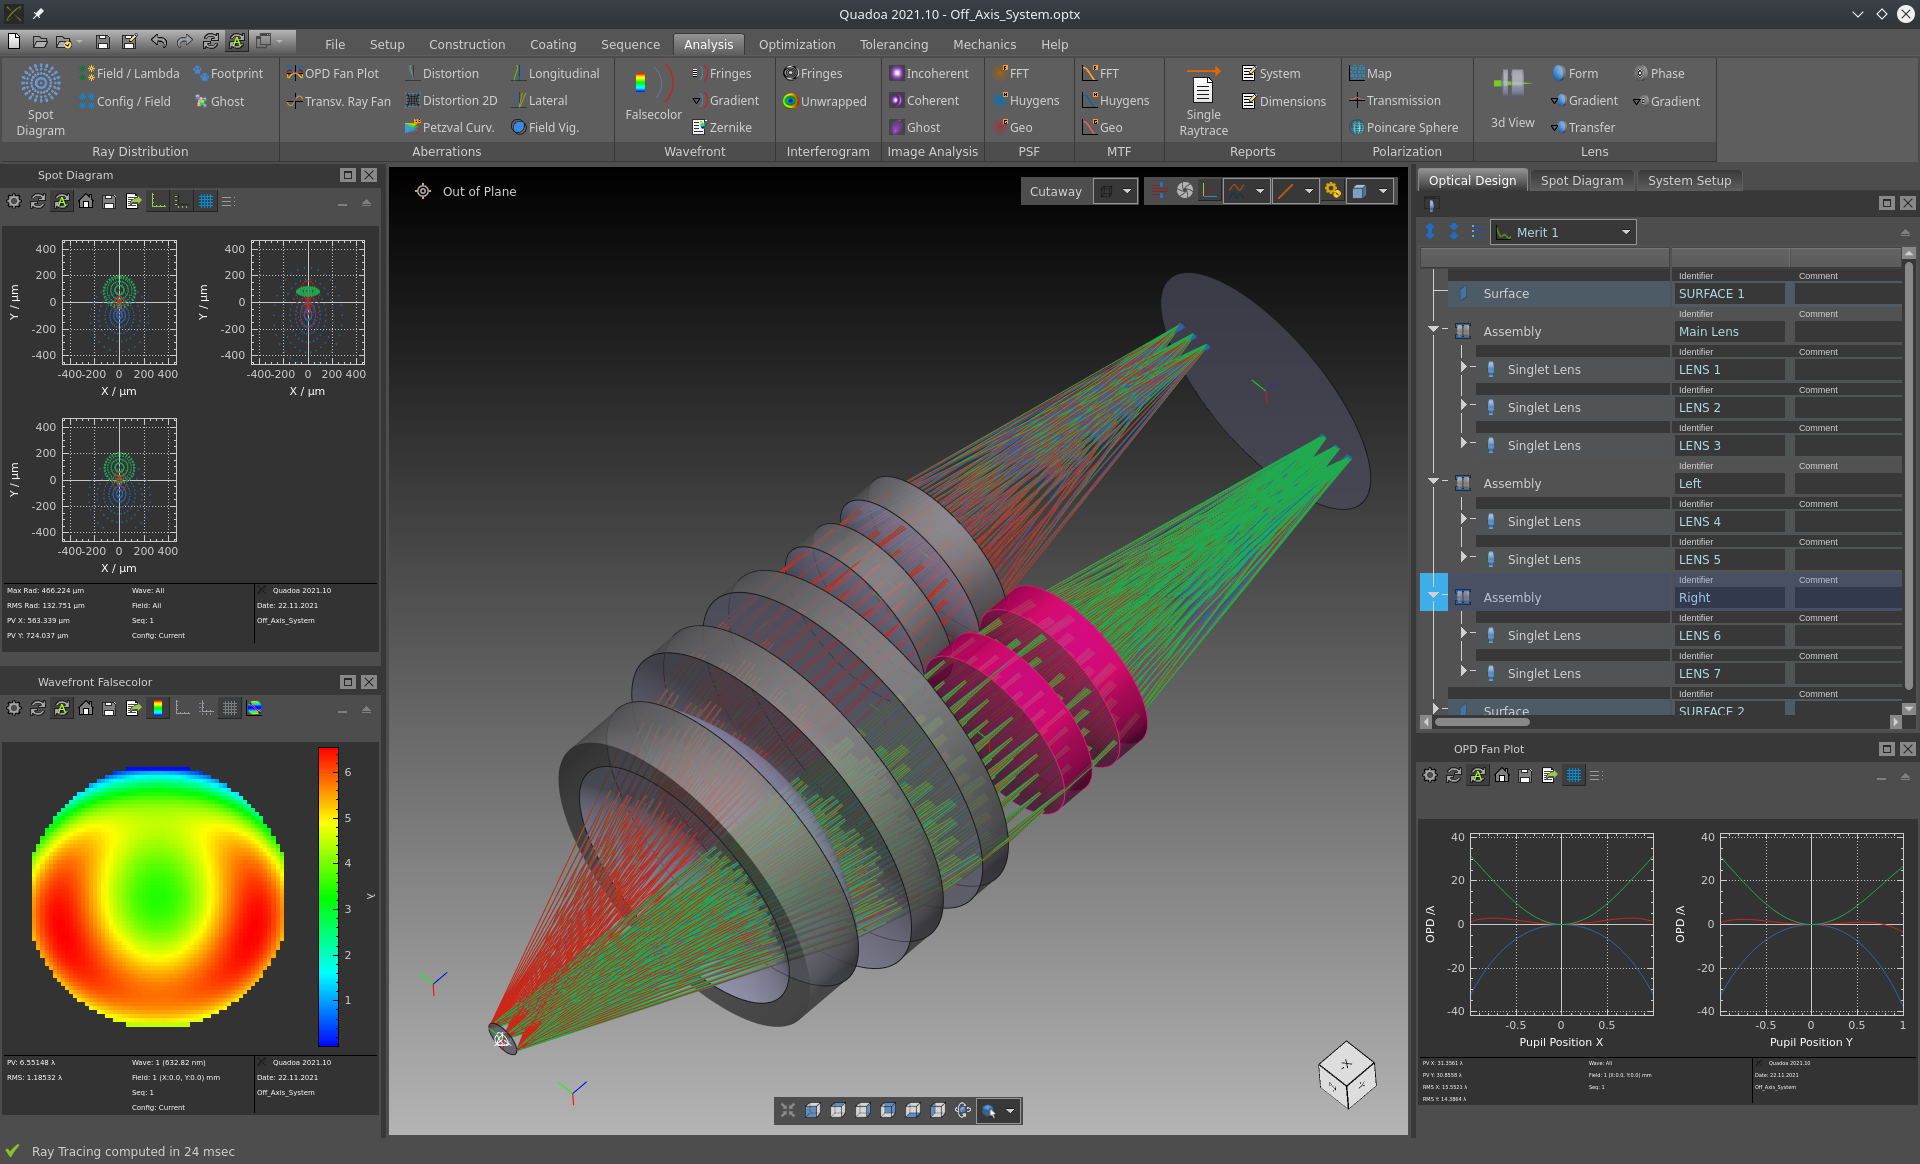Click the orientation cube in the 3D view
Image resolution: width=1920 pixels, height=1164 pixels.
coord(1347,1075)
